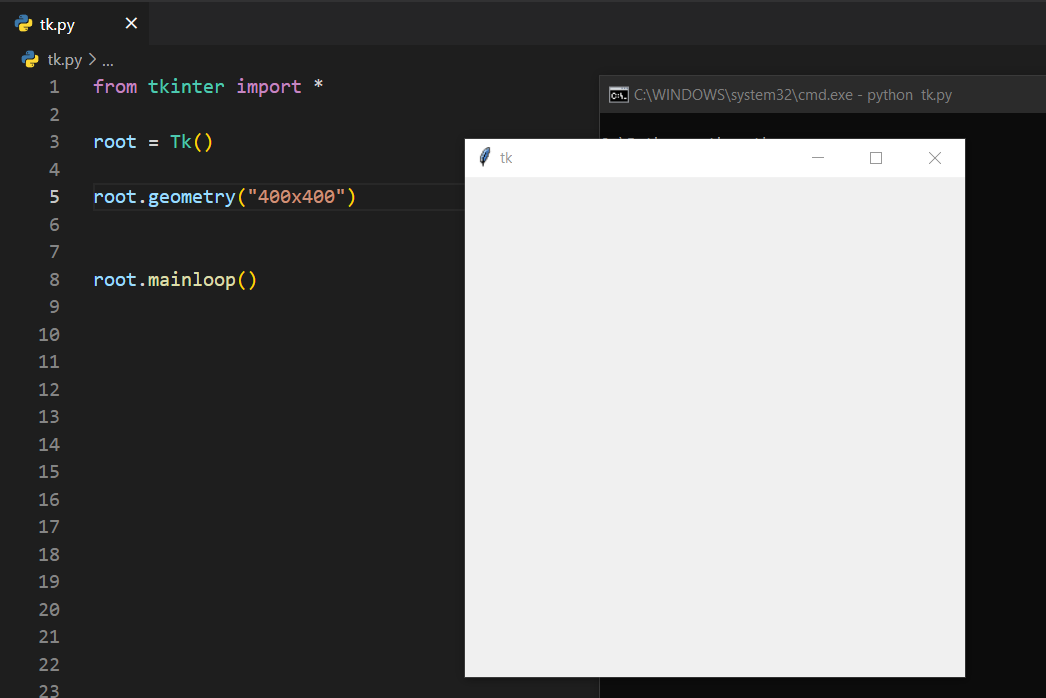1046x698 pixels.
Task: Click the Python icon in the tk.py tab
Action: [x=24, y=24]
